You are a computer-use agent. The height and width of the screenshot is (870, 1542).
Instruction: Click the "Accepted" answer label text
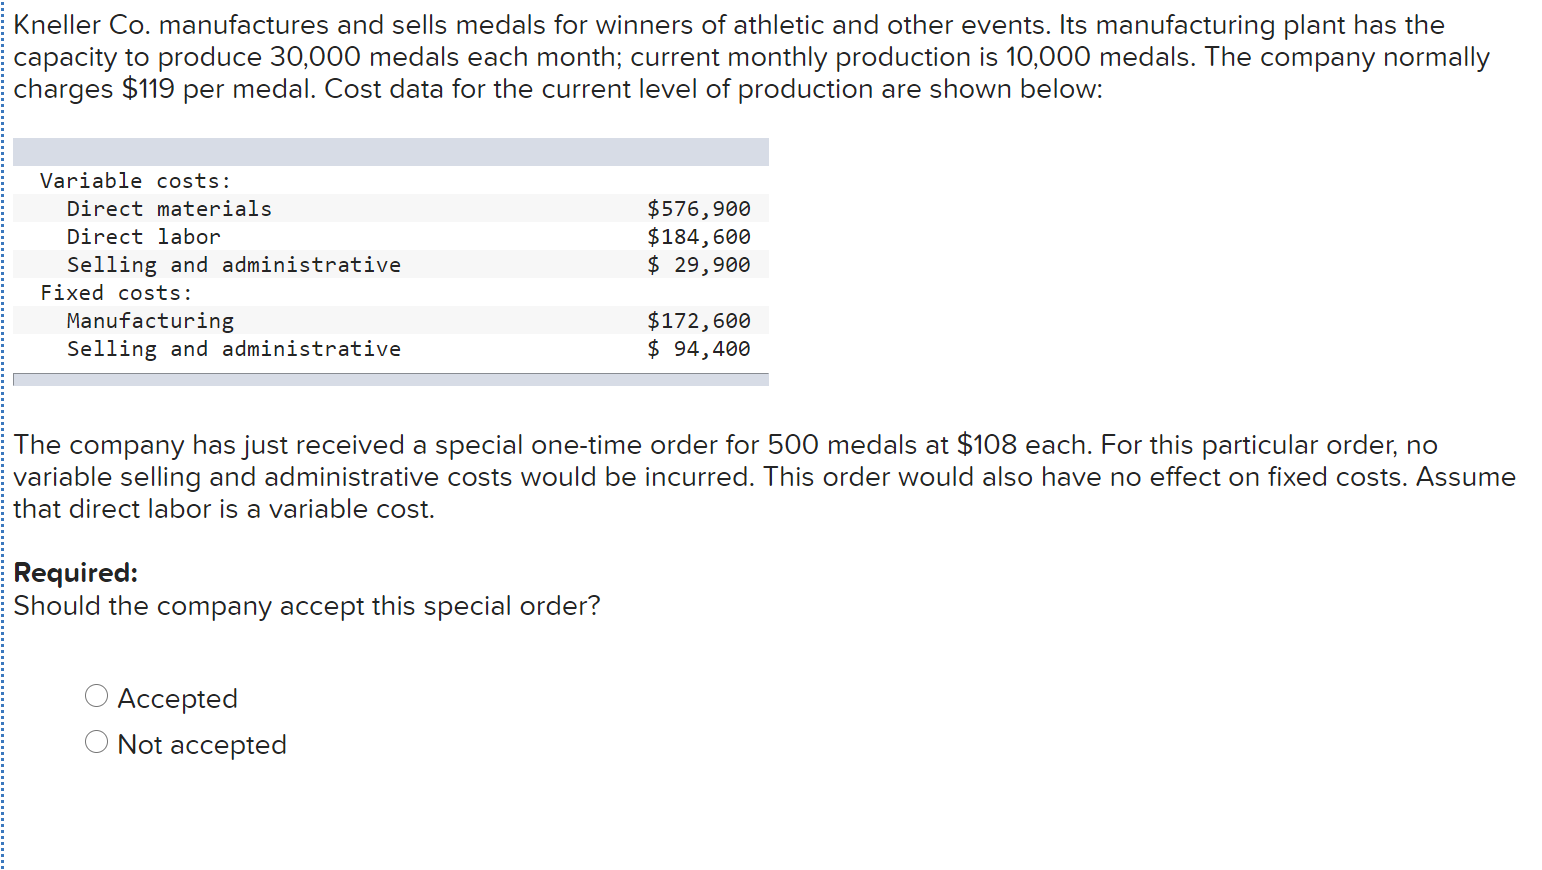coord(177,698)
